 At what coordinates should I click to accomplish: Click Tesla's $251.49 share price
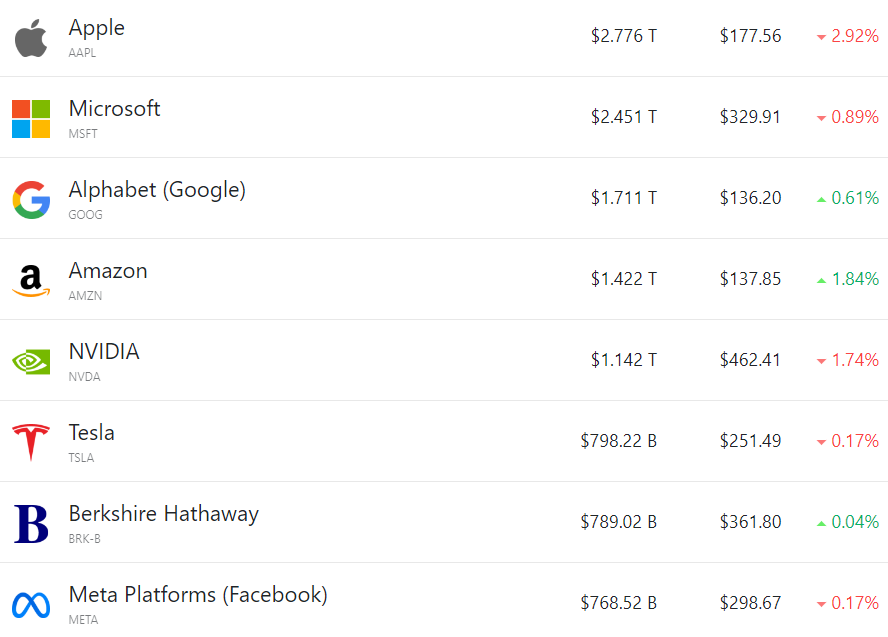[750, 441]
